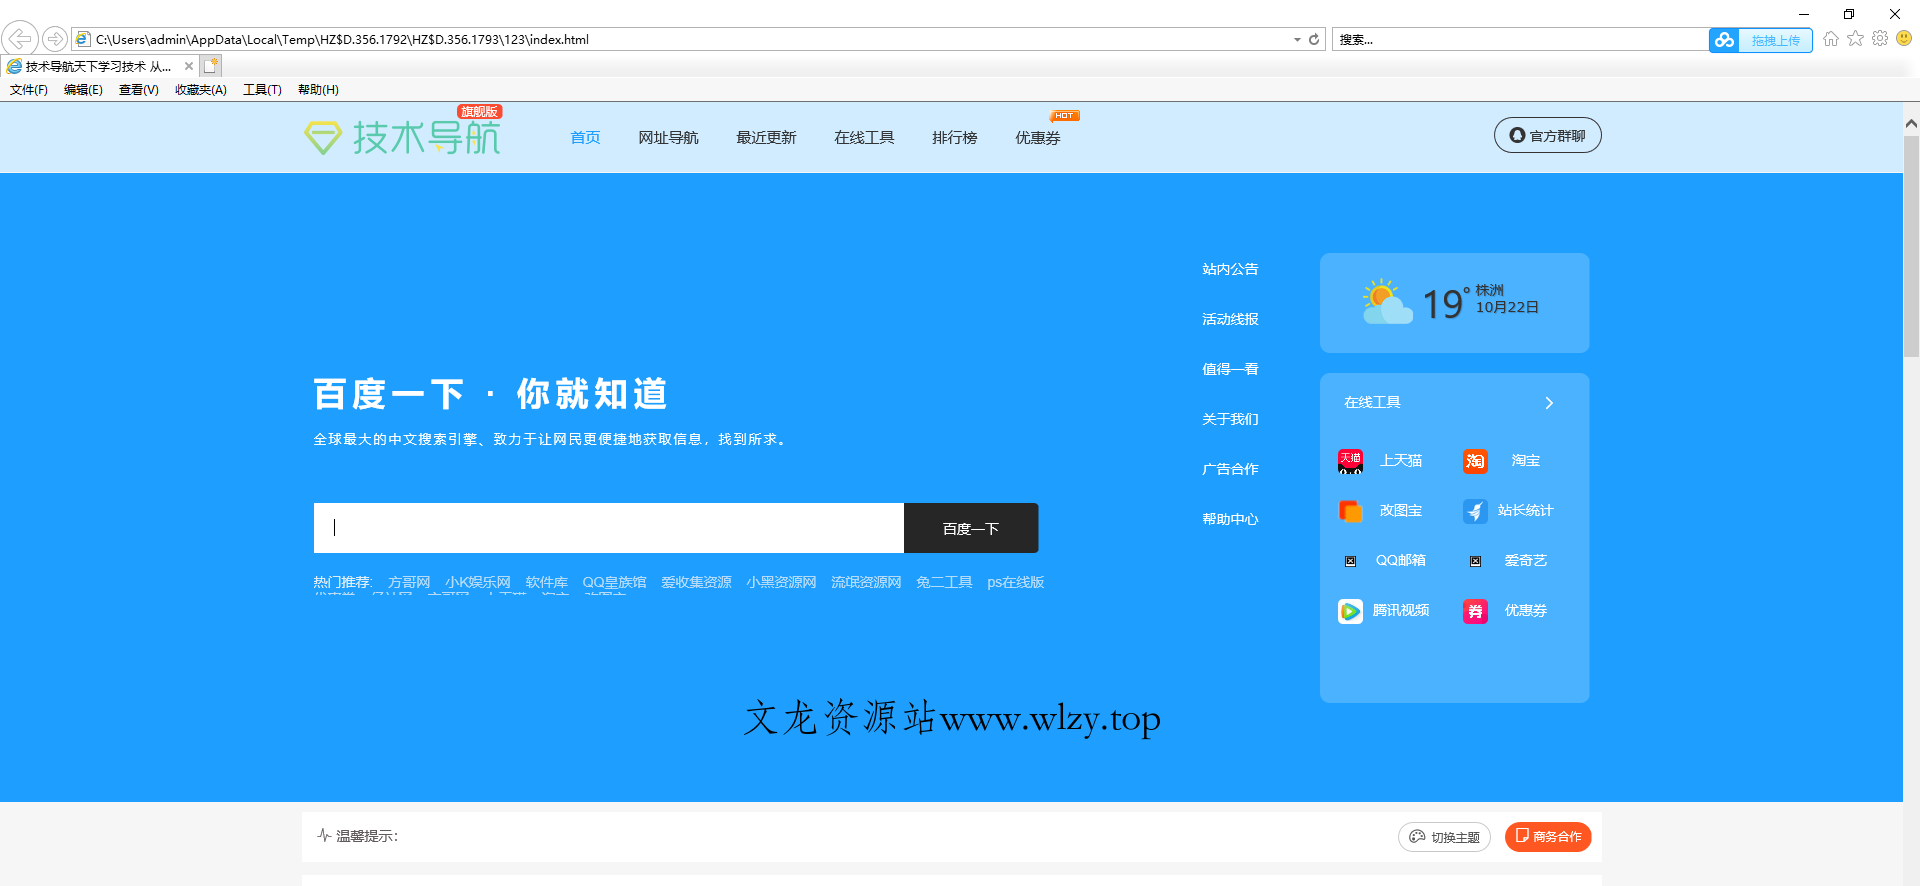Screen dimensions: 1920x886
Task: Open a new browser tab
Action: 210,66
